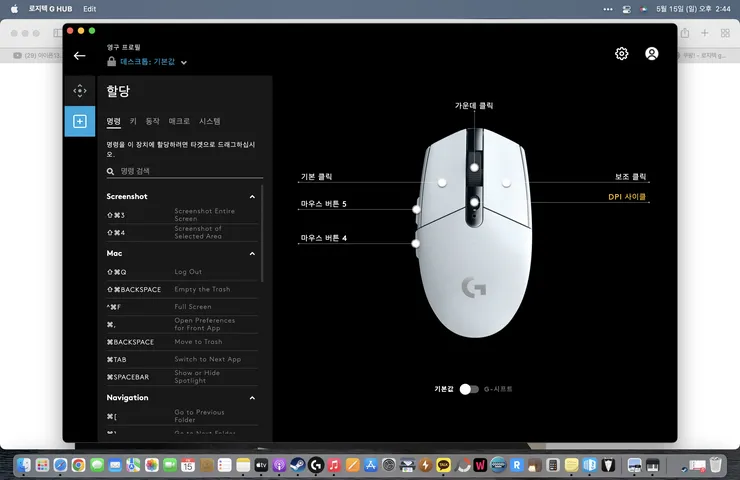
Task: Select Switch to Next App command
Action: (182, 359)
